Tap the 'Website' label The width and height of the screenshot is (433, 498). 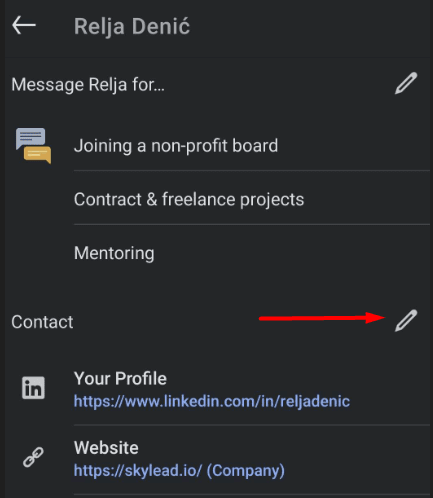point(106,448)
